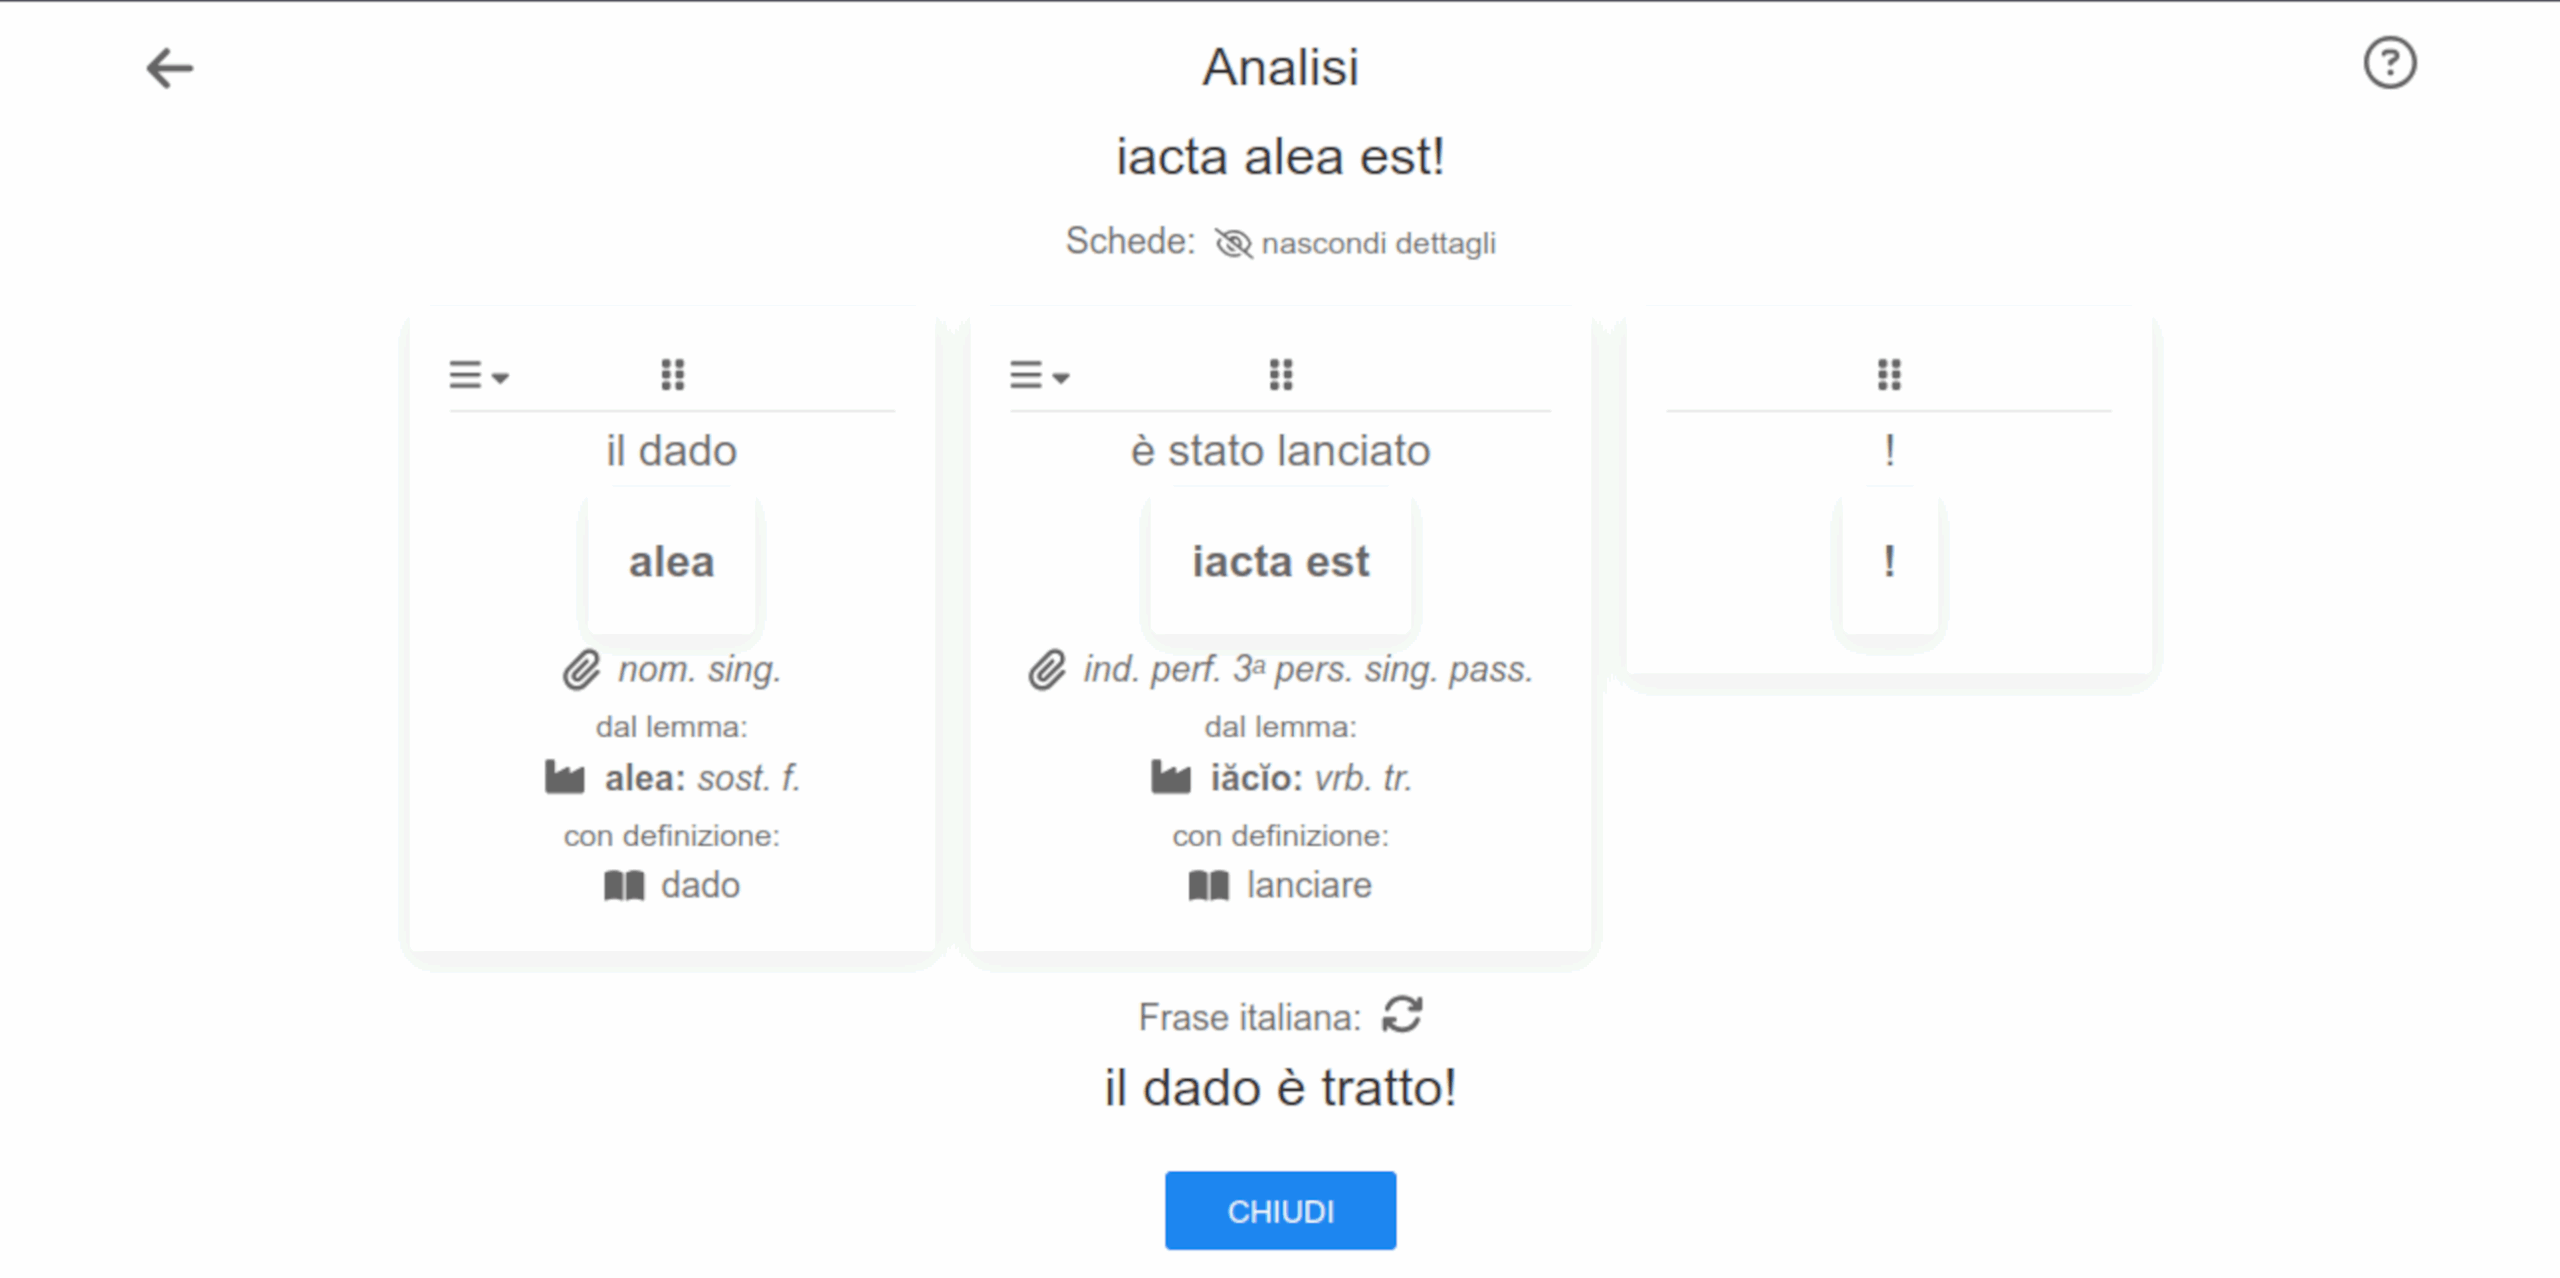Click the paperclip icon beside ind. perf.

click(1047, 670)
